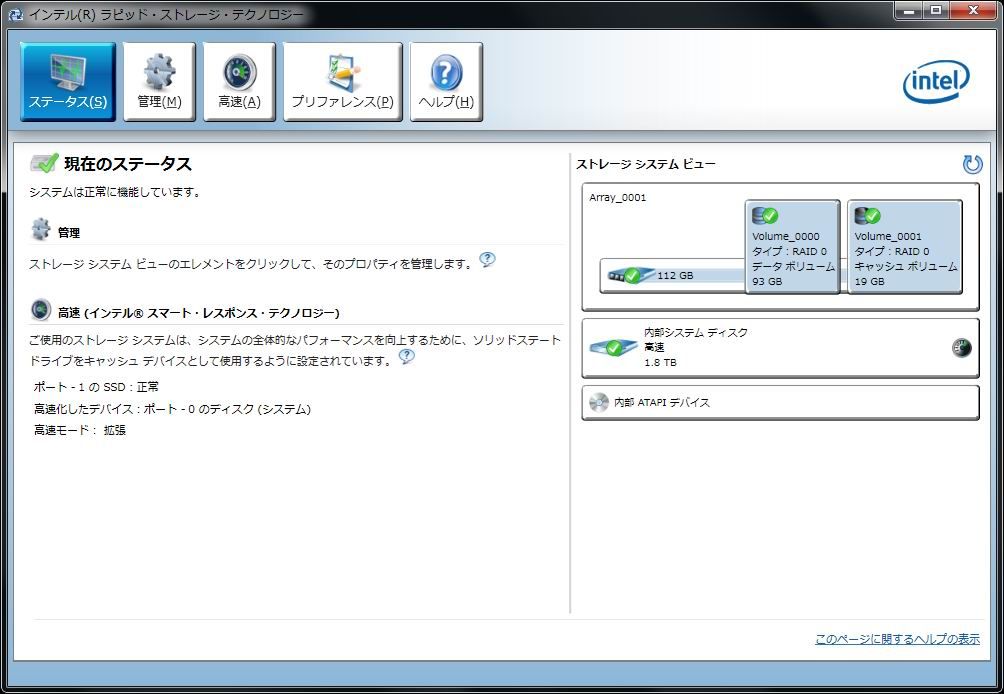Open the 高速(A) tab
The height and width of the screenshot is (694, 1004).
[239, 81]
